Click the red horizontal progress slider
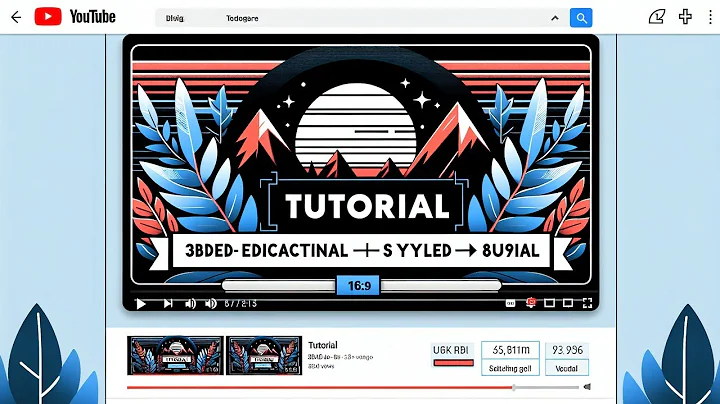This screenshot has width=720, height=404. coord(353,387)
